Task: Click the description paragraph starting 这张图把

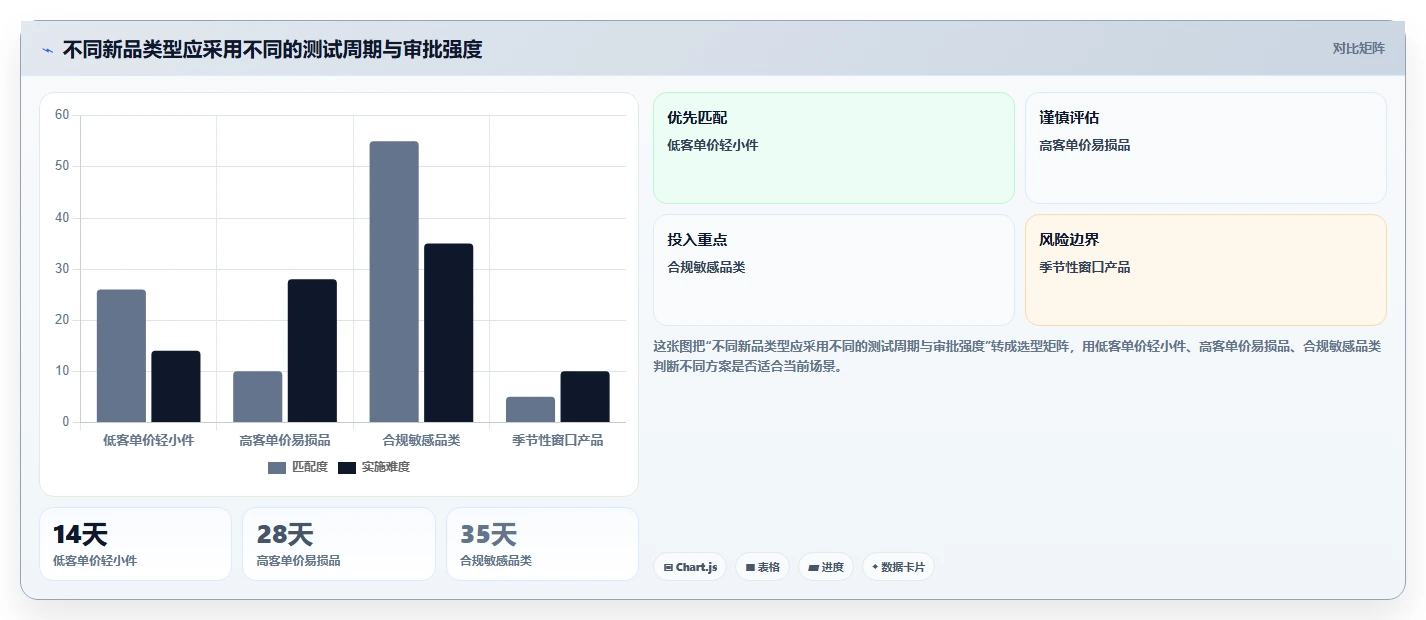Action: click(1017, 356)
